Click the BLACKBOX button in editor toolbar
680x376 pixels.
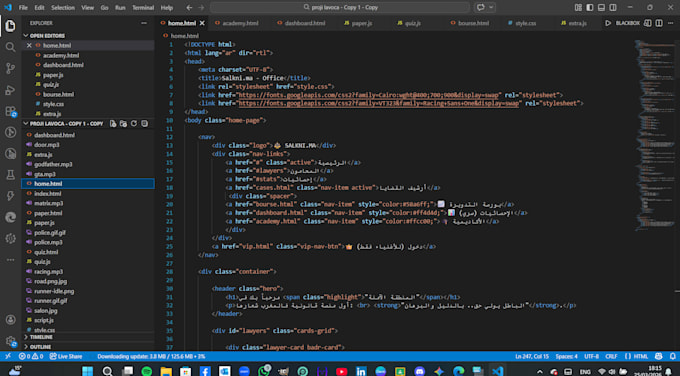[x=628, y=23]
